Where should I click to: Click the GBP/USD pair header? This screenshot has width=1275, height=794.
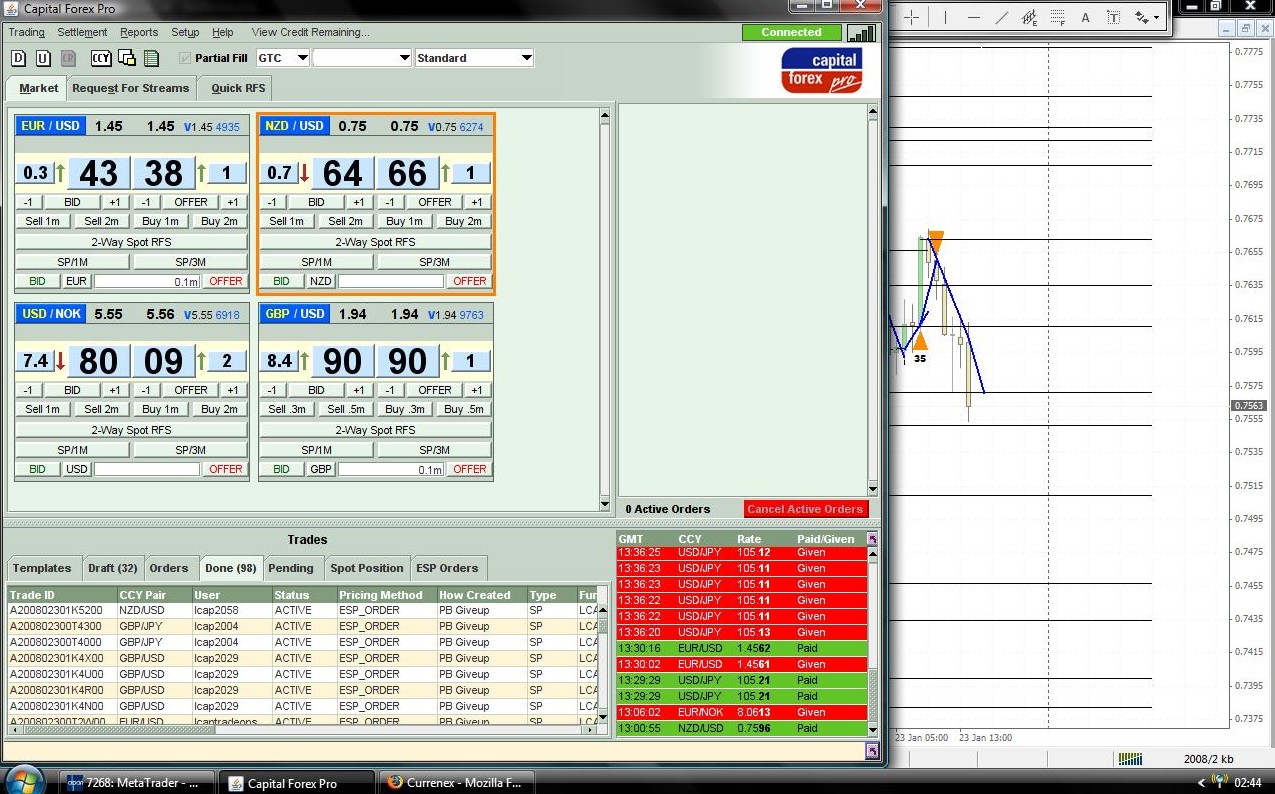pos(294,314)
